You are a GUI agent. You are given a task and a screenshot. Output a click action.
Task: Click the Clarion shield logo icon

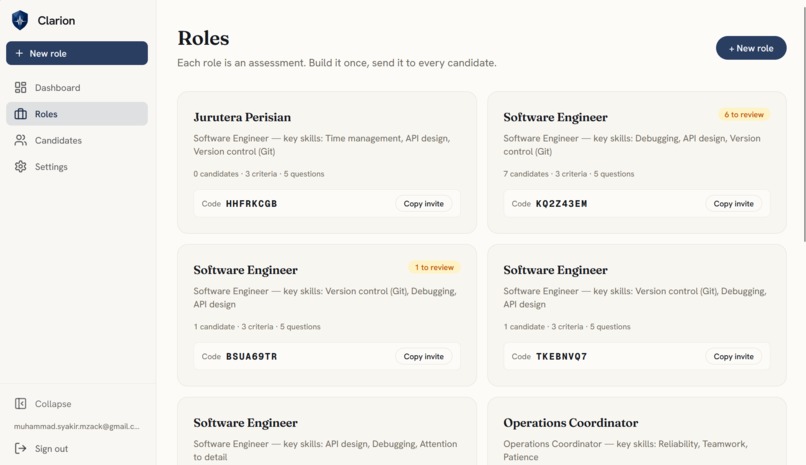[20, 20]
